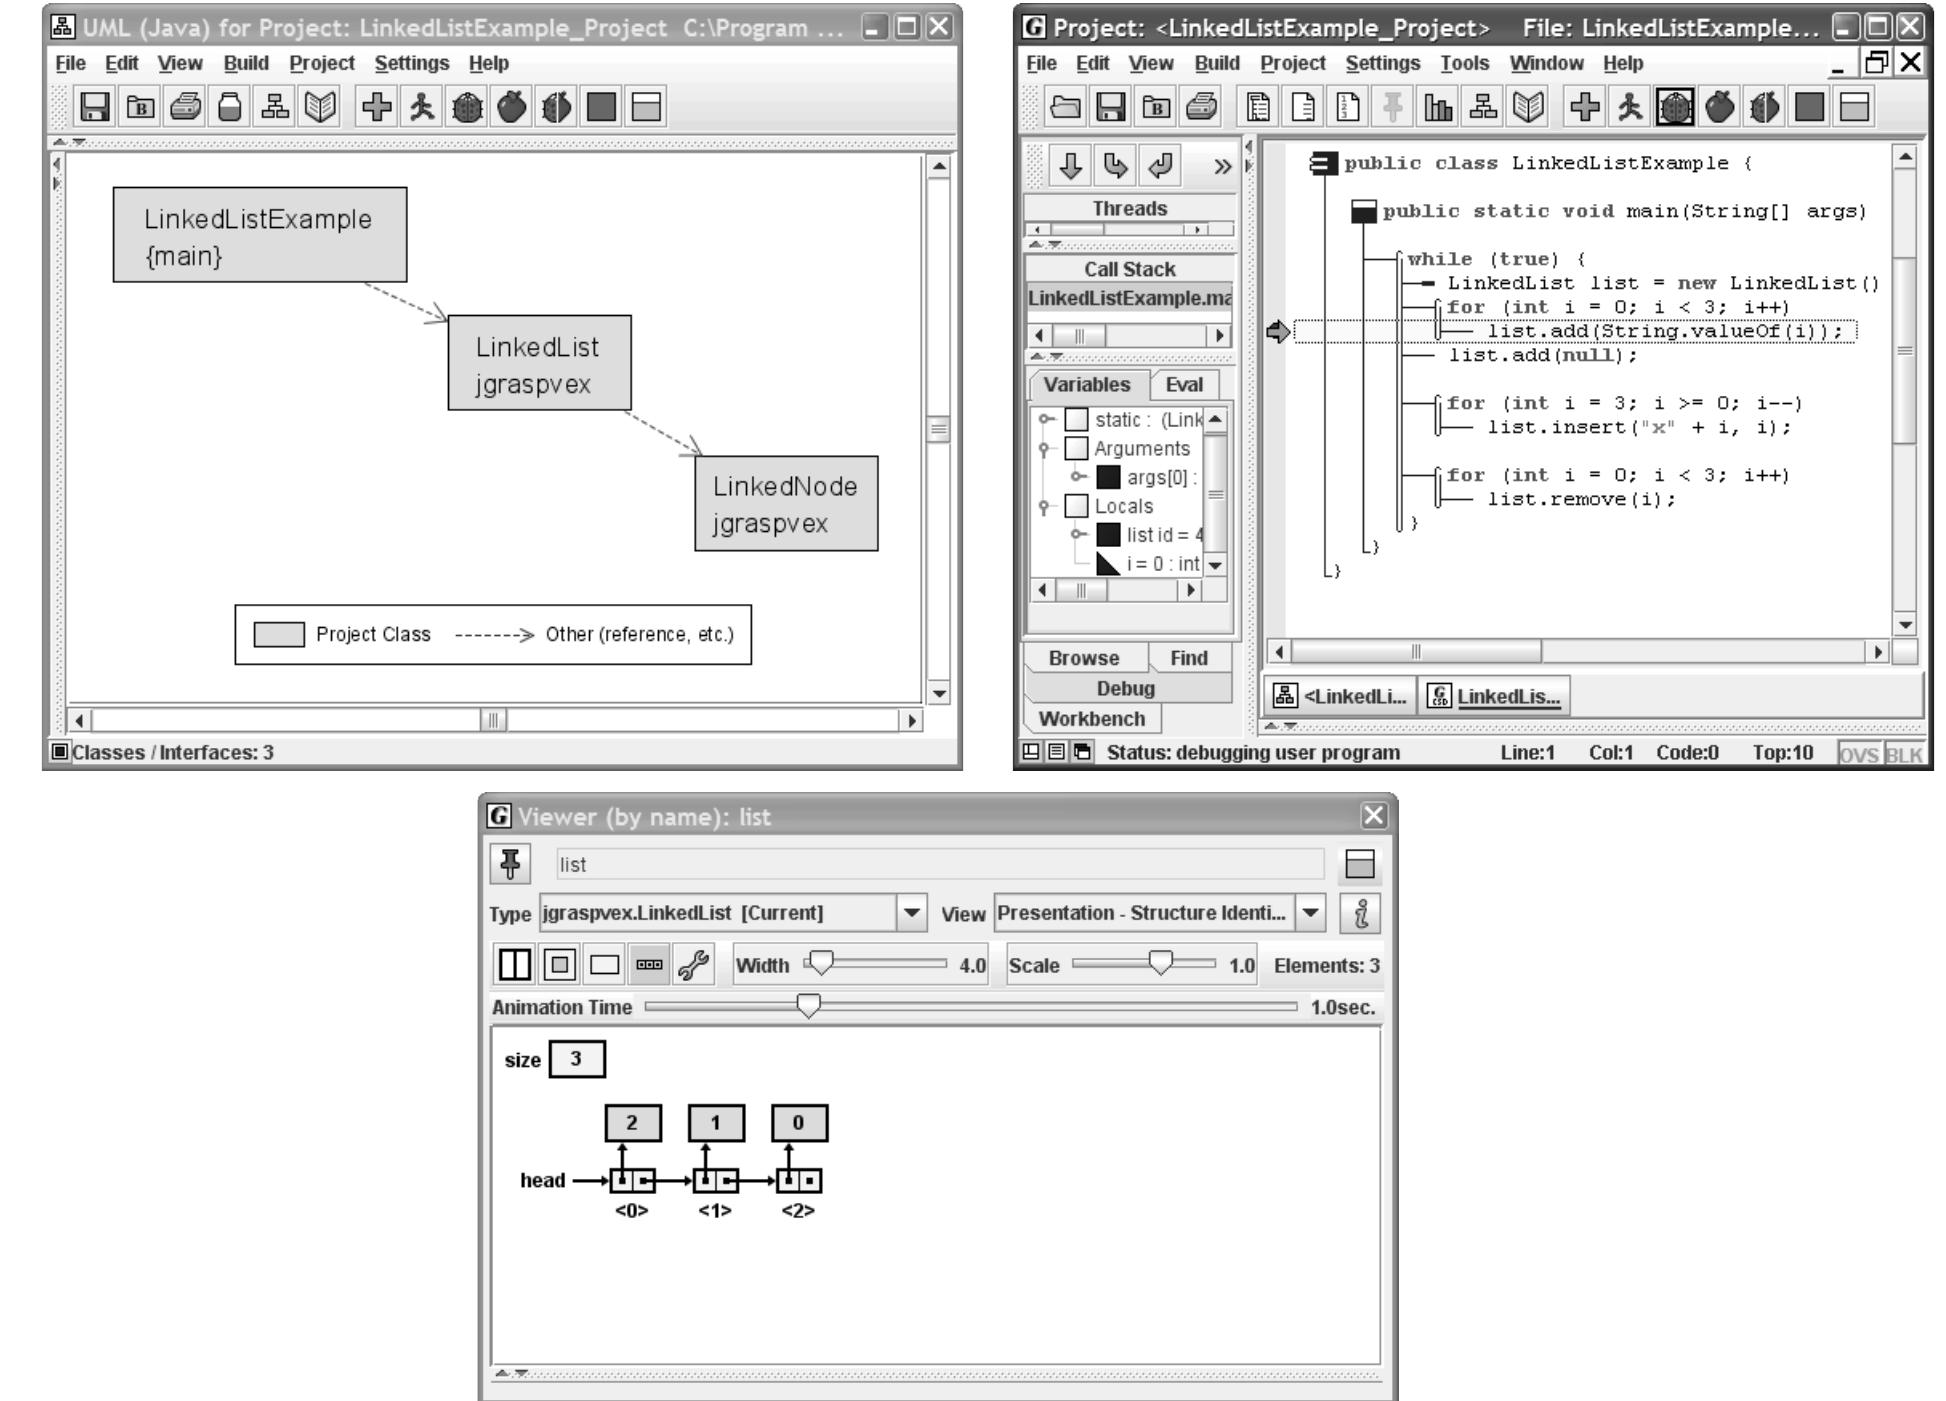The height and width of the screenshot is (1401, 1946).
Task: Generate CSD with the document-lines toolbar icon
Action: click(x=1258, y=107)
